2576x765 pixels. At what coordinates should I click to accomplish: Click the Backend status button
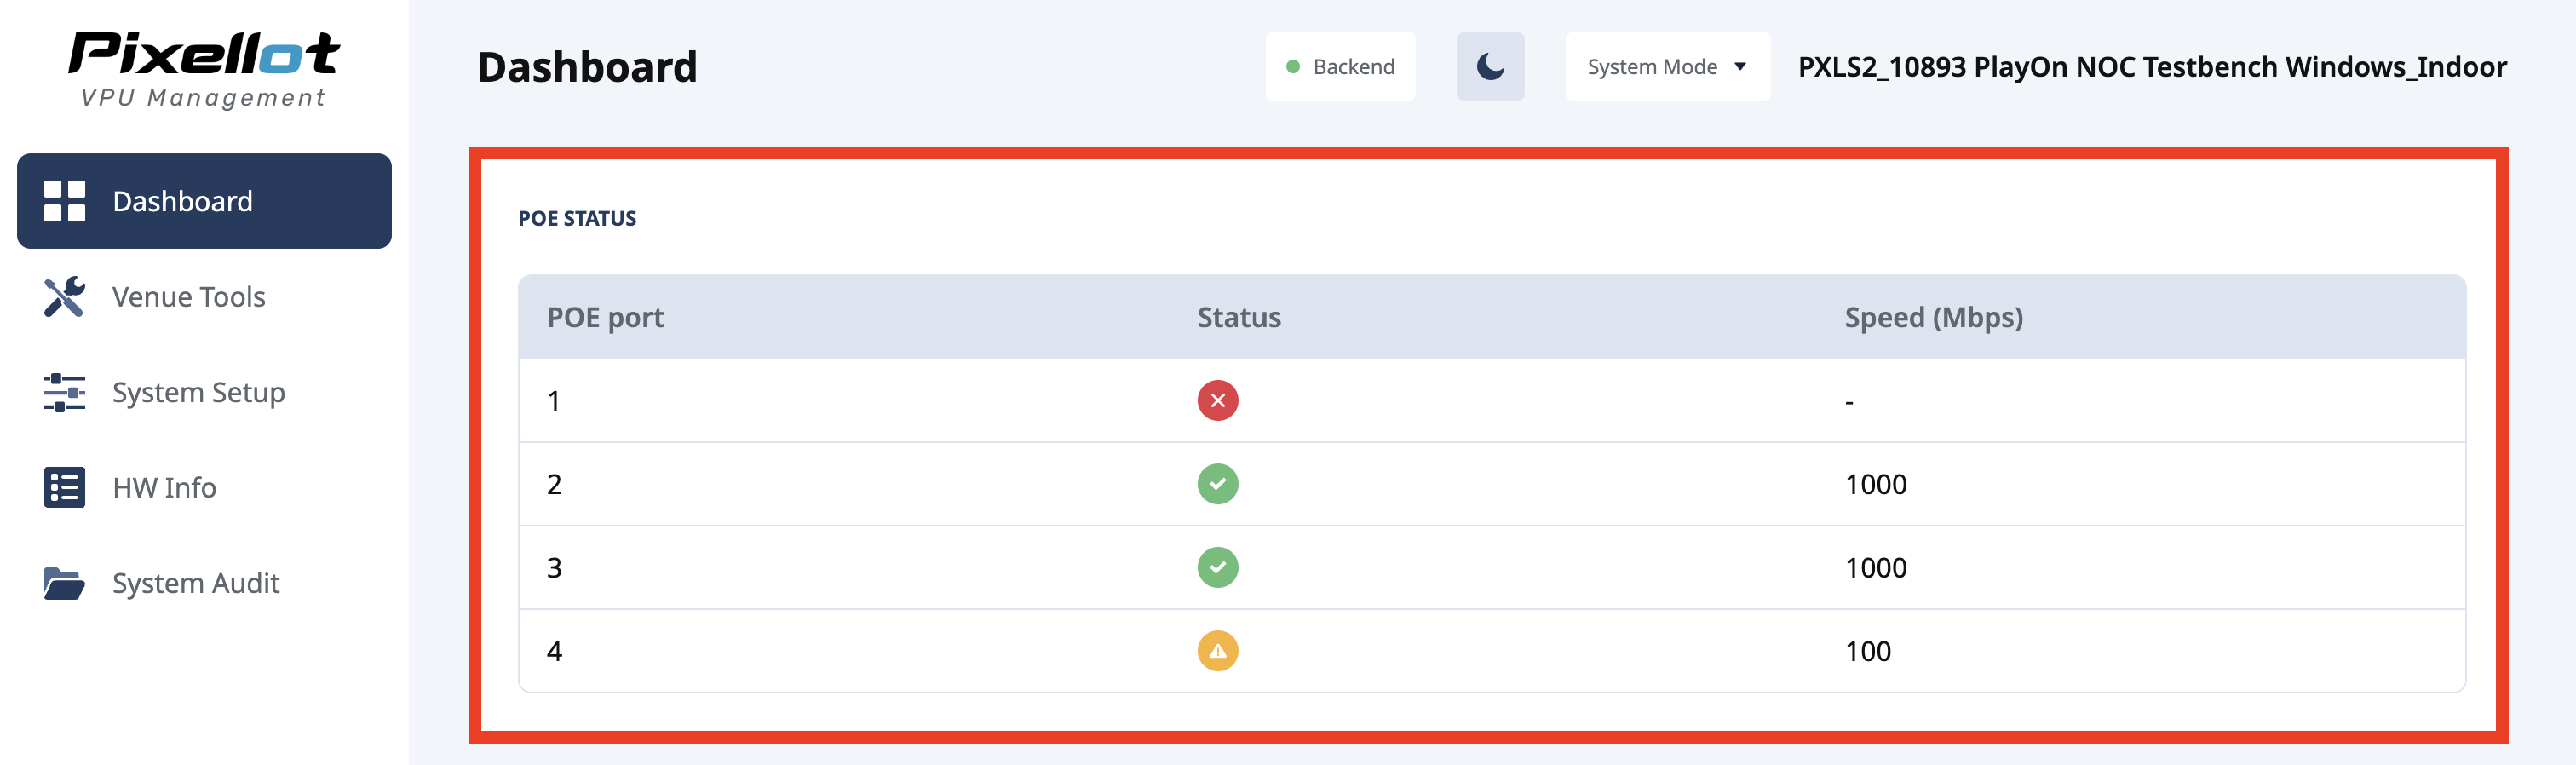click(x=1340, y=67)
